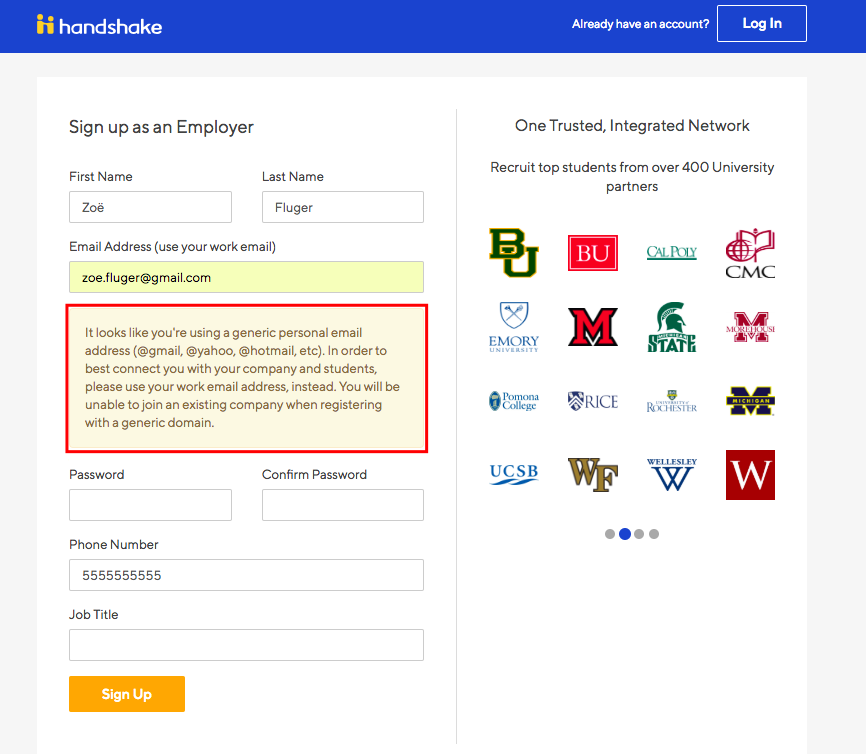Click the Wellesley W logo
866x754 pixels.
[x=672, y=474]
